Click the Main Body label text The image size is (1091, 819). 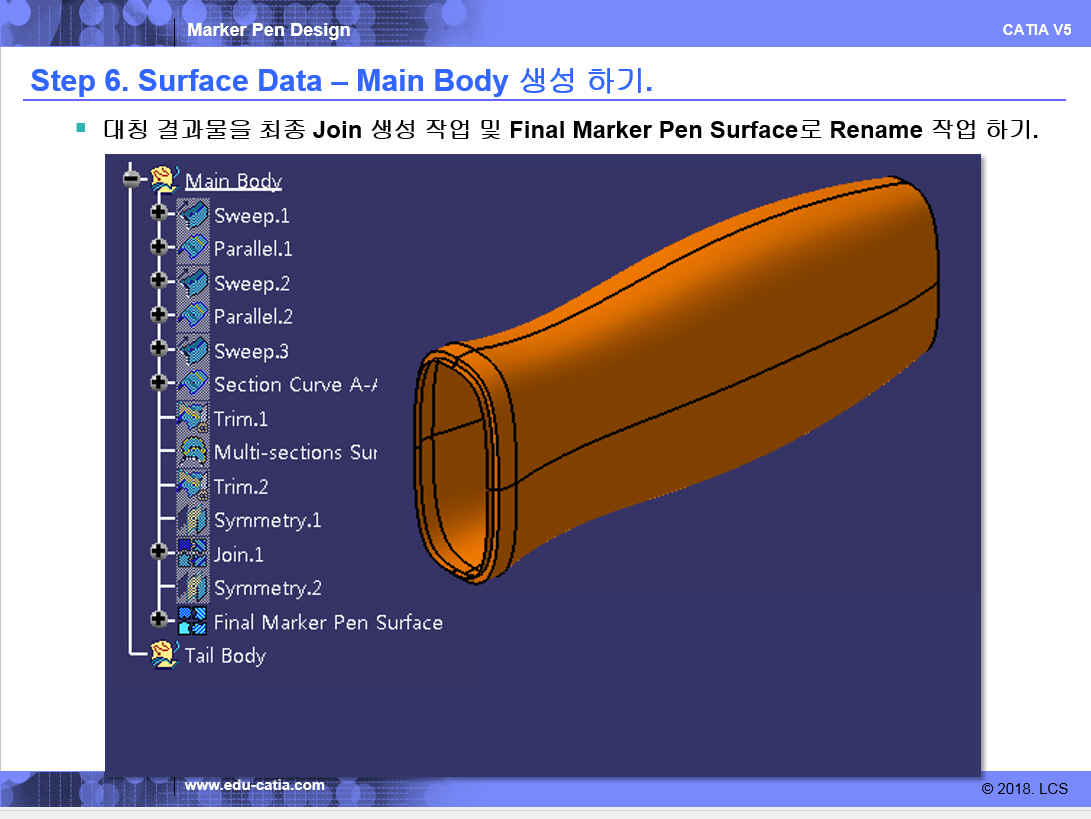[233, 181]
